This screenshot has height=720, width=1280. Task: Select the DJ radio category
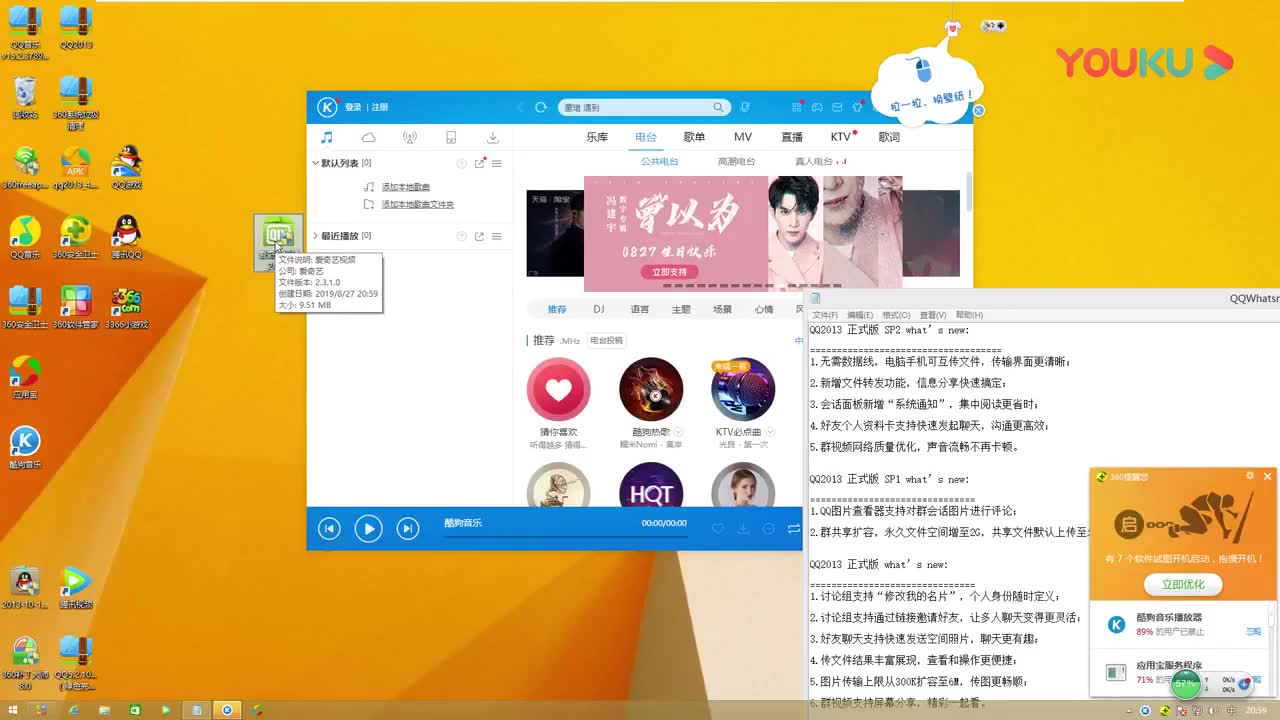(x=599, y=310)
